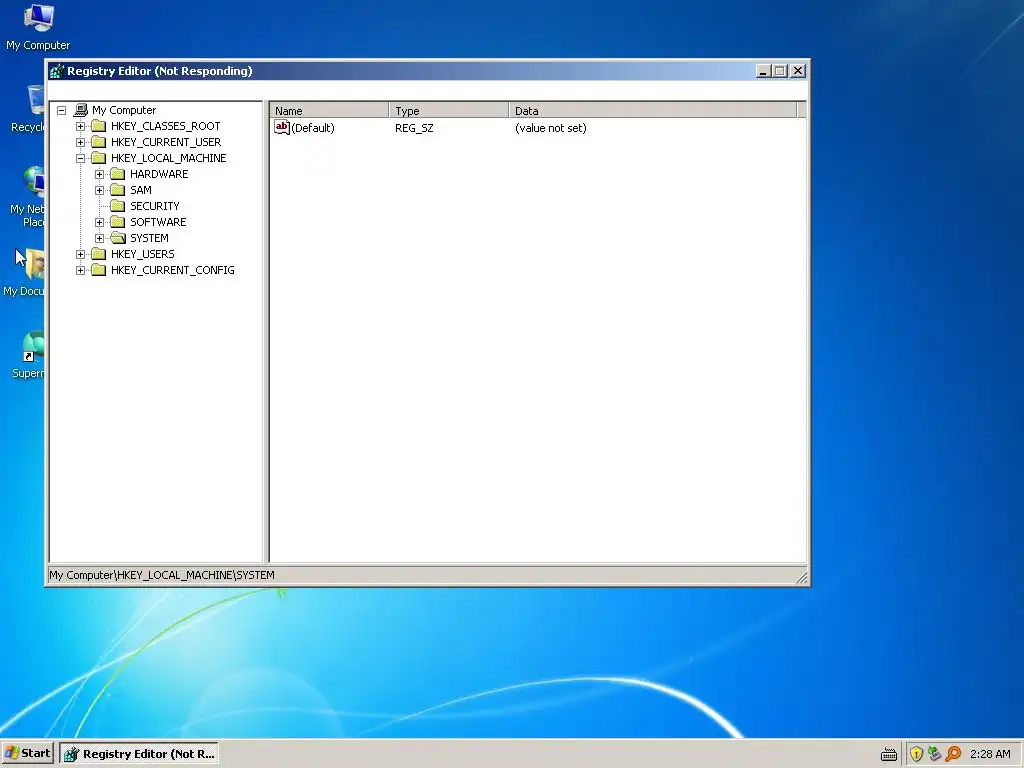Select the SAM key label
The height and width of the screenshot is (768, 1024).
[x=141, y=190]
